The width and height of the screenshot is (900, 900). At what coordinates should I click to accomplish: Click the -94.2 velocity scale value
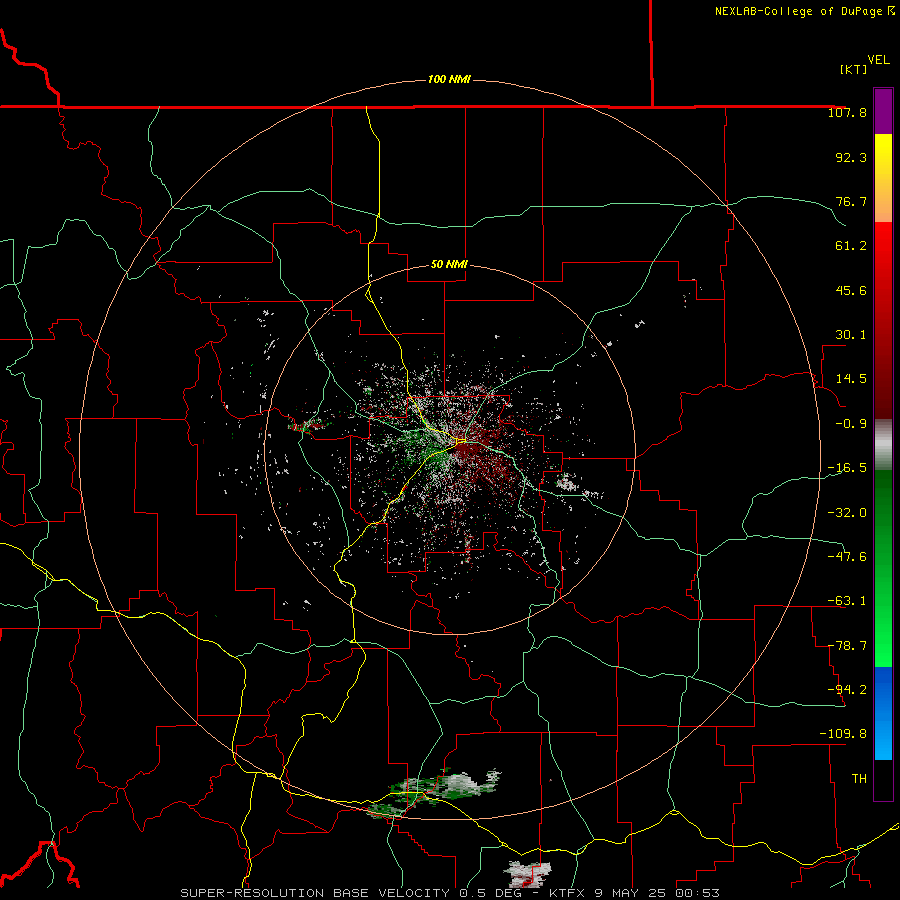847,689
